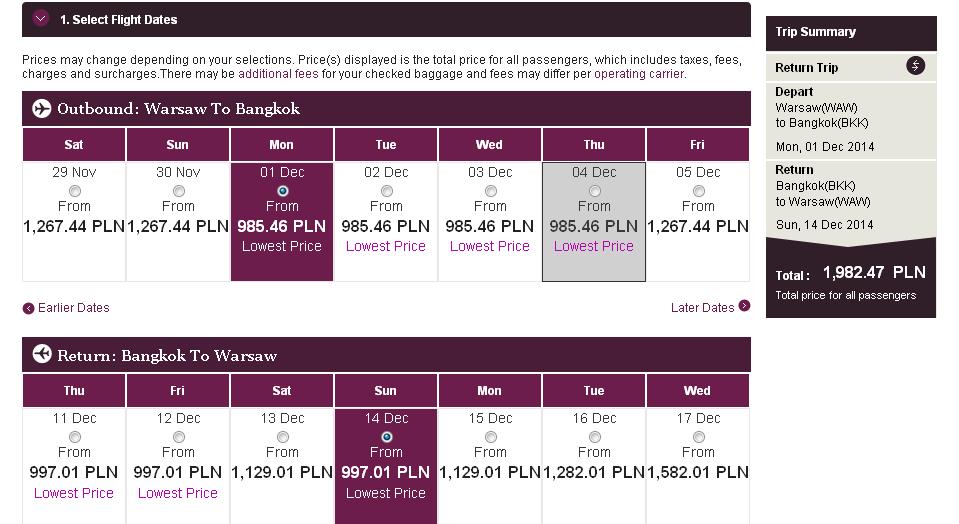Click the outbound airplane icon beside Warsaw To Bangkok
959x524 pixels.
click(x=42, y=109)
